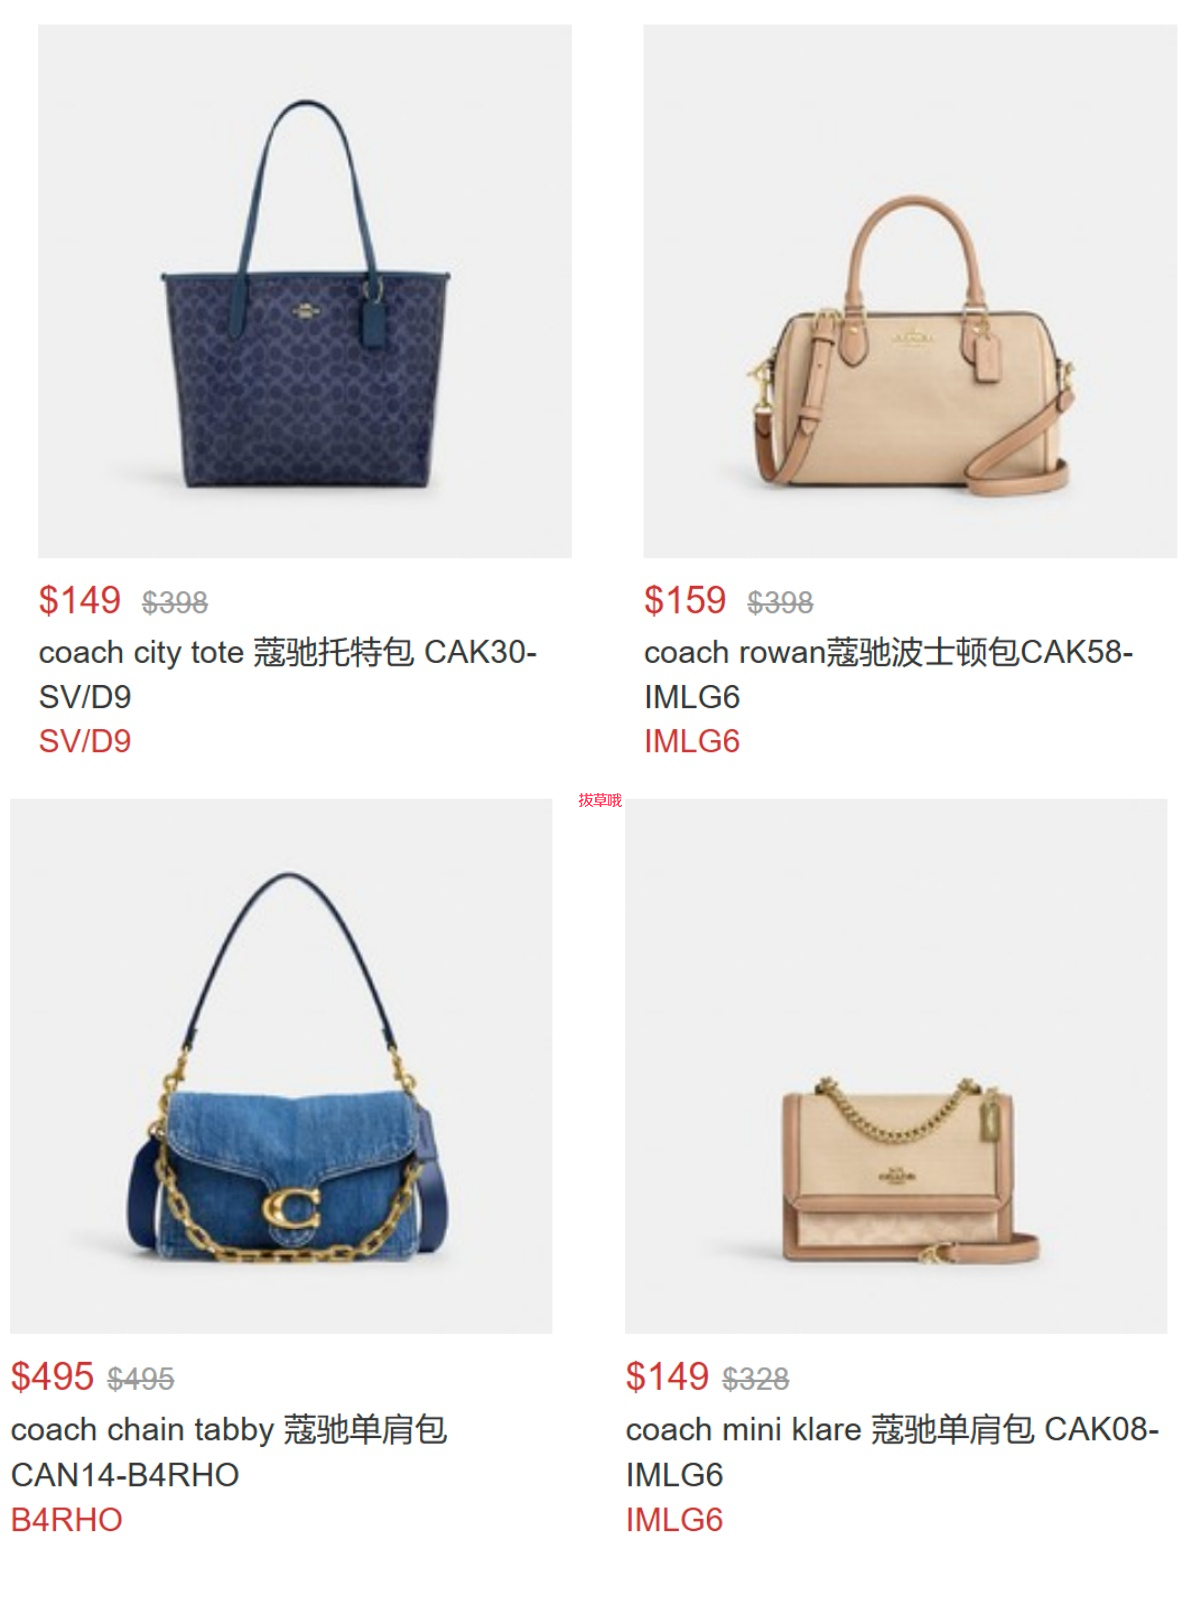Open the beige mini Klare bag image
The width and height of the screenshot is (1200, 1600).
click(896, 1066)
